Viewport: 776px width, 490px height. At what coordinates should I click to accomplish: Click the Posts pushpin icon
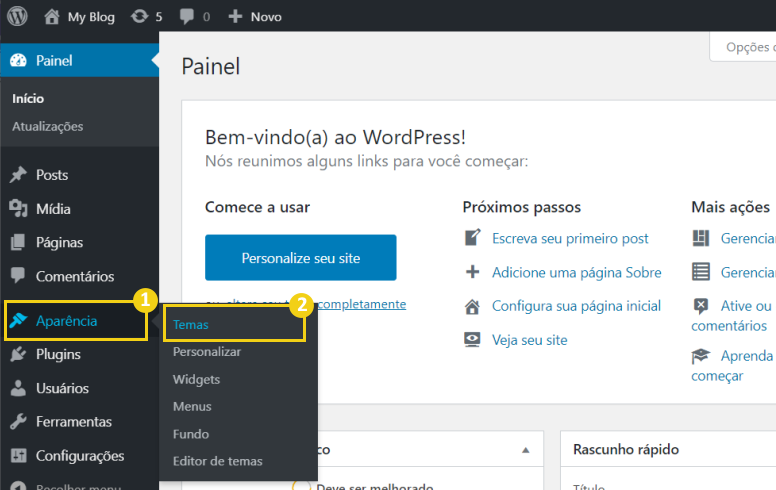(18, 175)
